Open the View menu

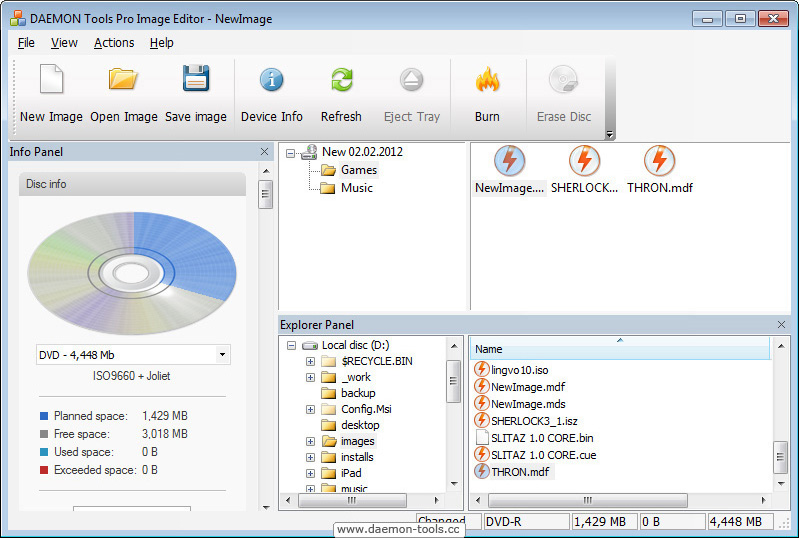[x=64, y=43]
